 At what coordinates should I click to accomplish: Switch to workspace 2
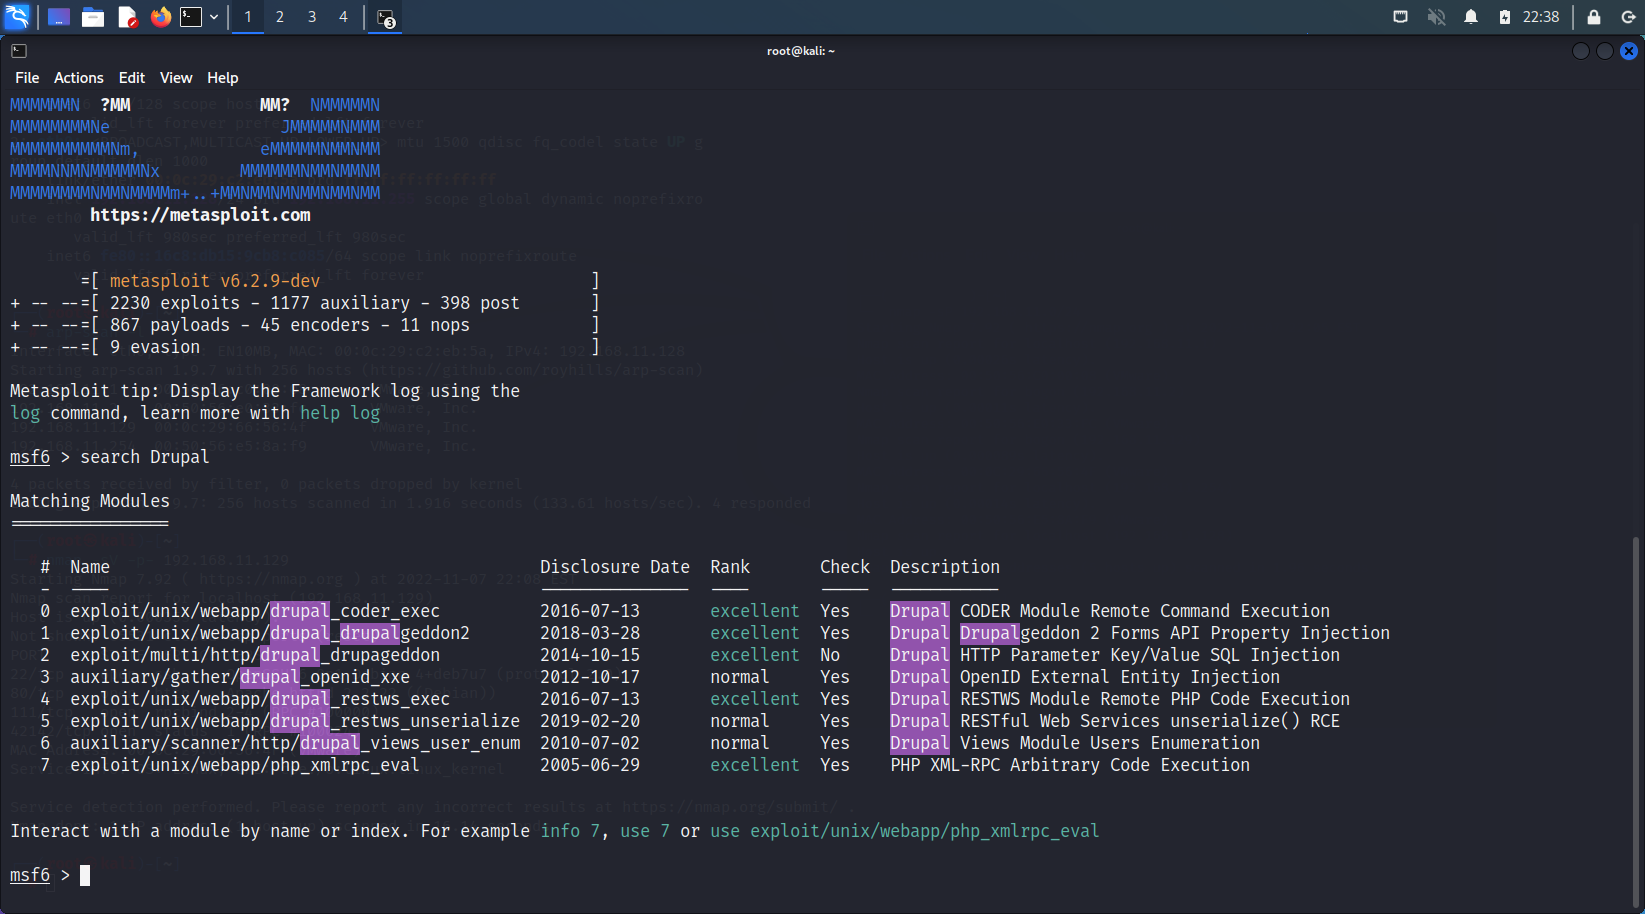280,17
